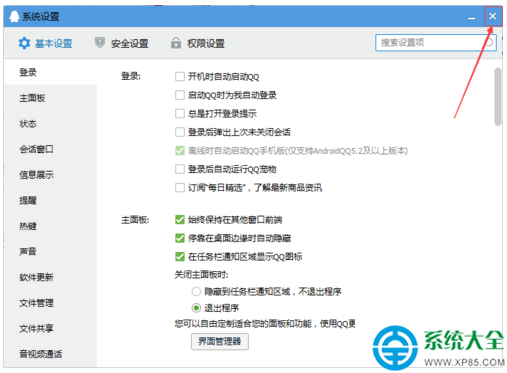Screen dimensions: 507x373
Task: Uncheck 始终保持在其他窗口前端
Action: pyautogui.click(x=180, y=220)
